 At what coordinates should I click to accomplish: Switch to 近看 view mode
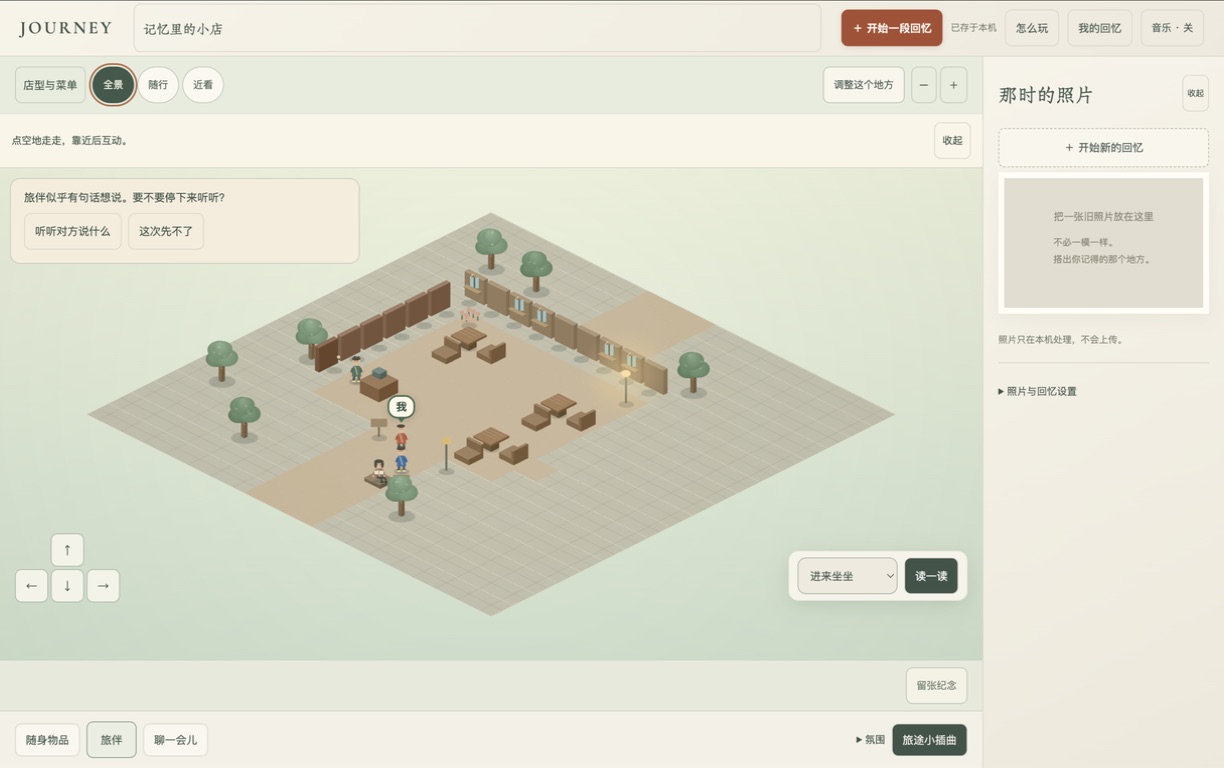[203, 85]
